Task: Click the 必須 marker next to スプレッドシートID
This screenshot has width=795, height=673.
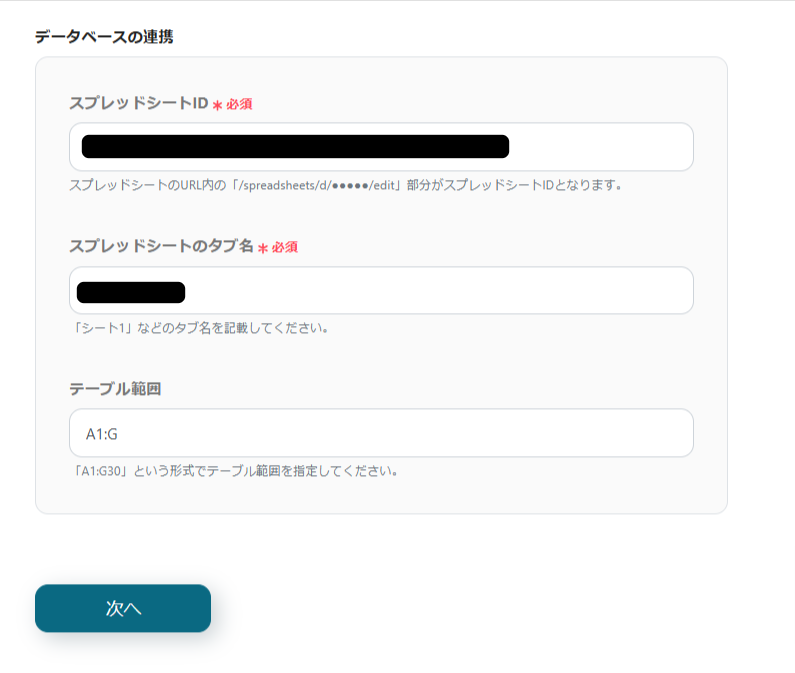Action: tap(239, 104)
